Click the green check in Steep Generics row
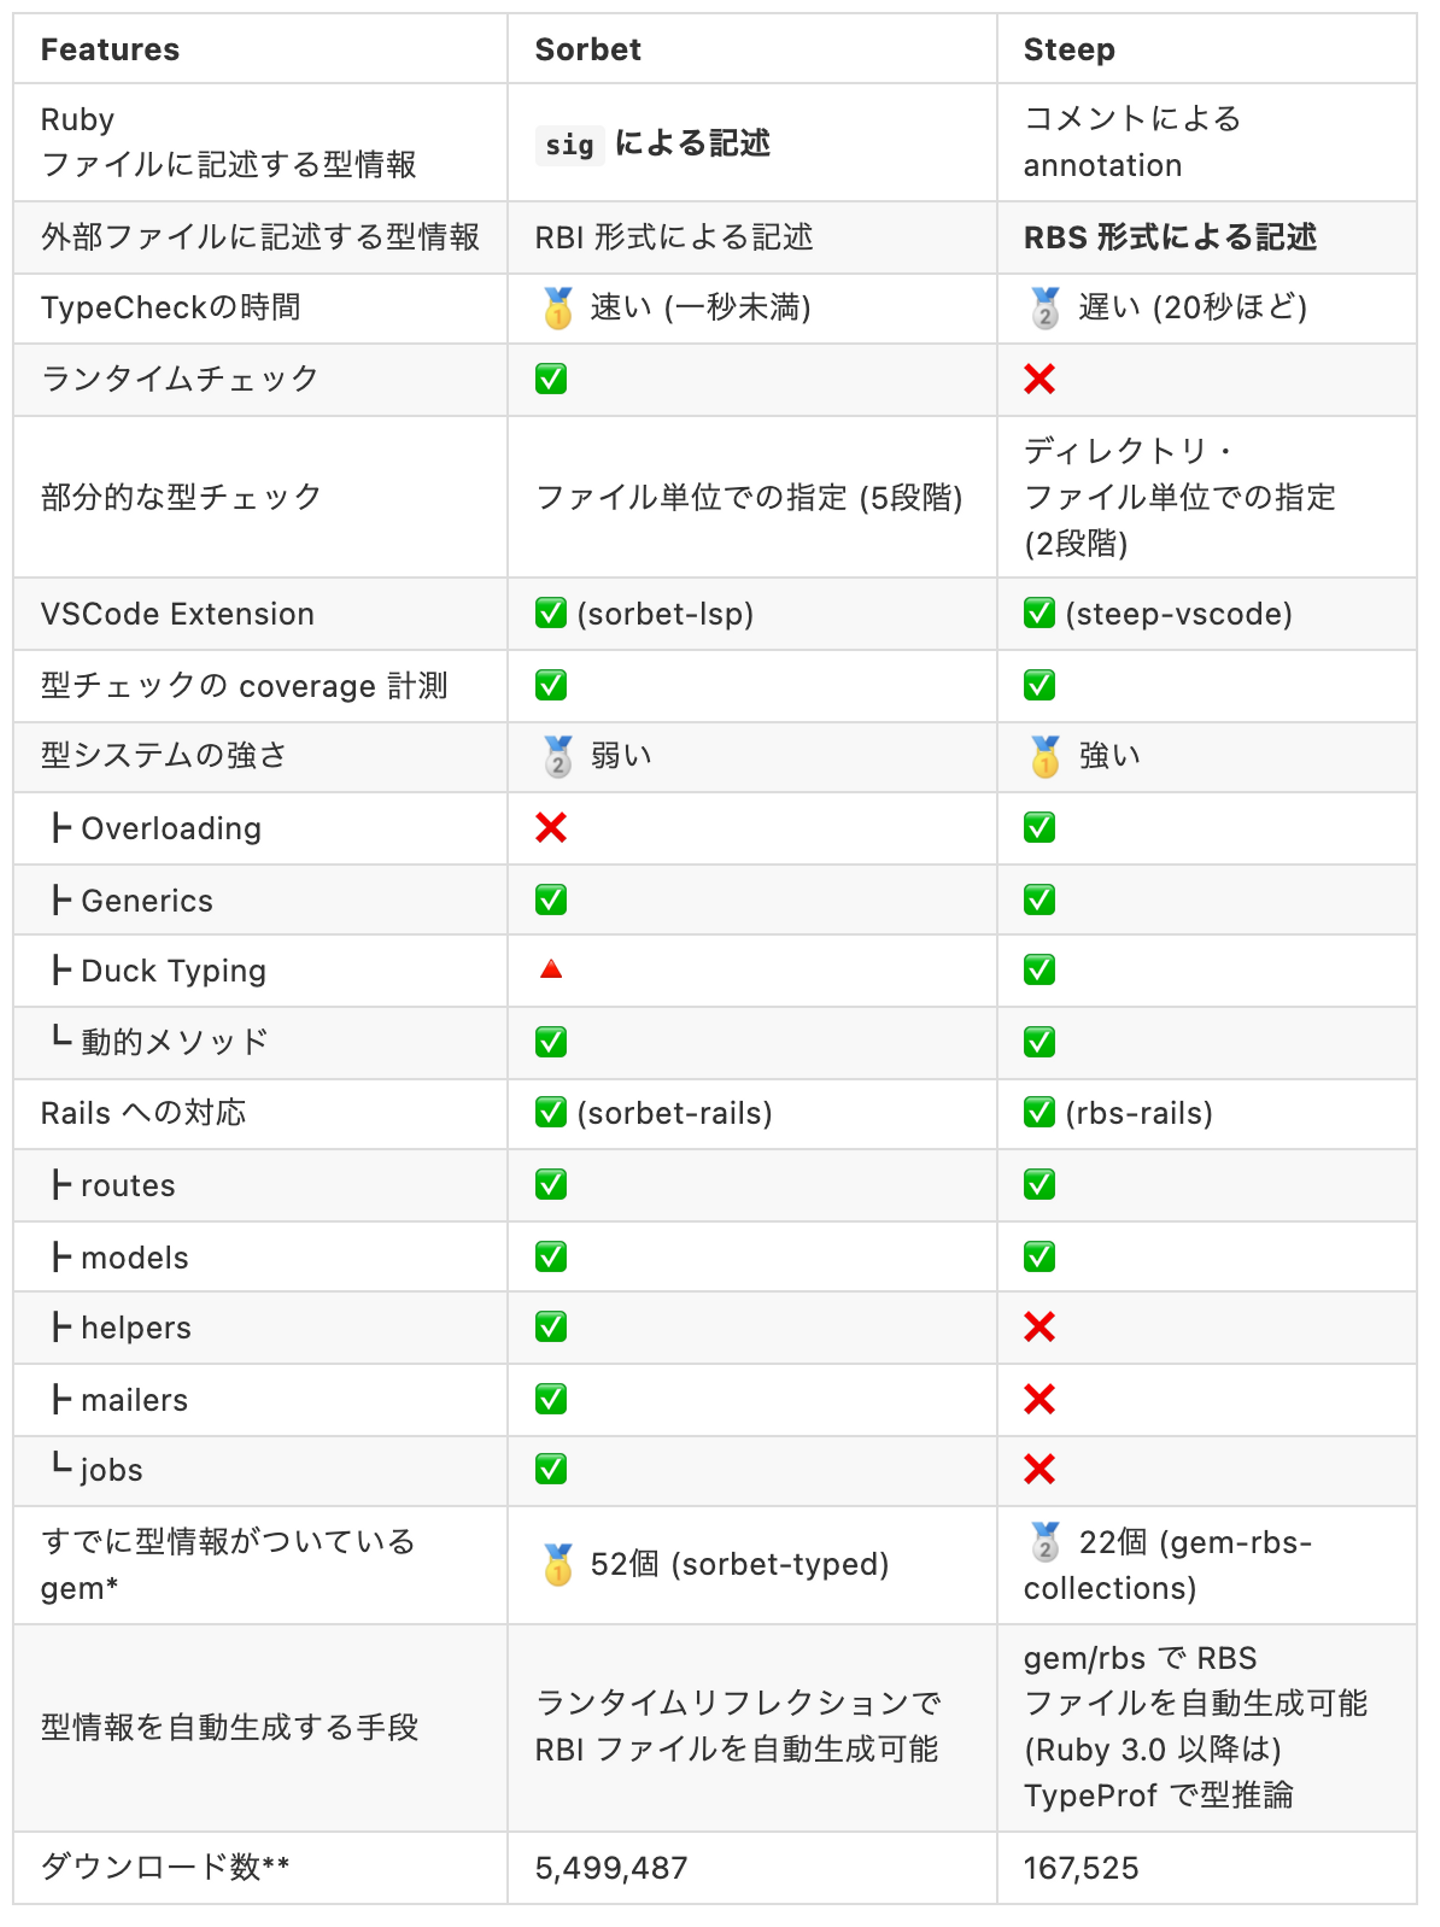 pos(1039,900)
